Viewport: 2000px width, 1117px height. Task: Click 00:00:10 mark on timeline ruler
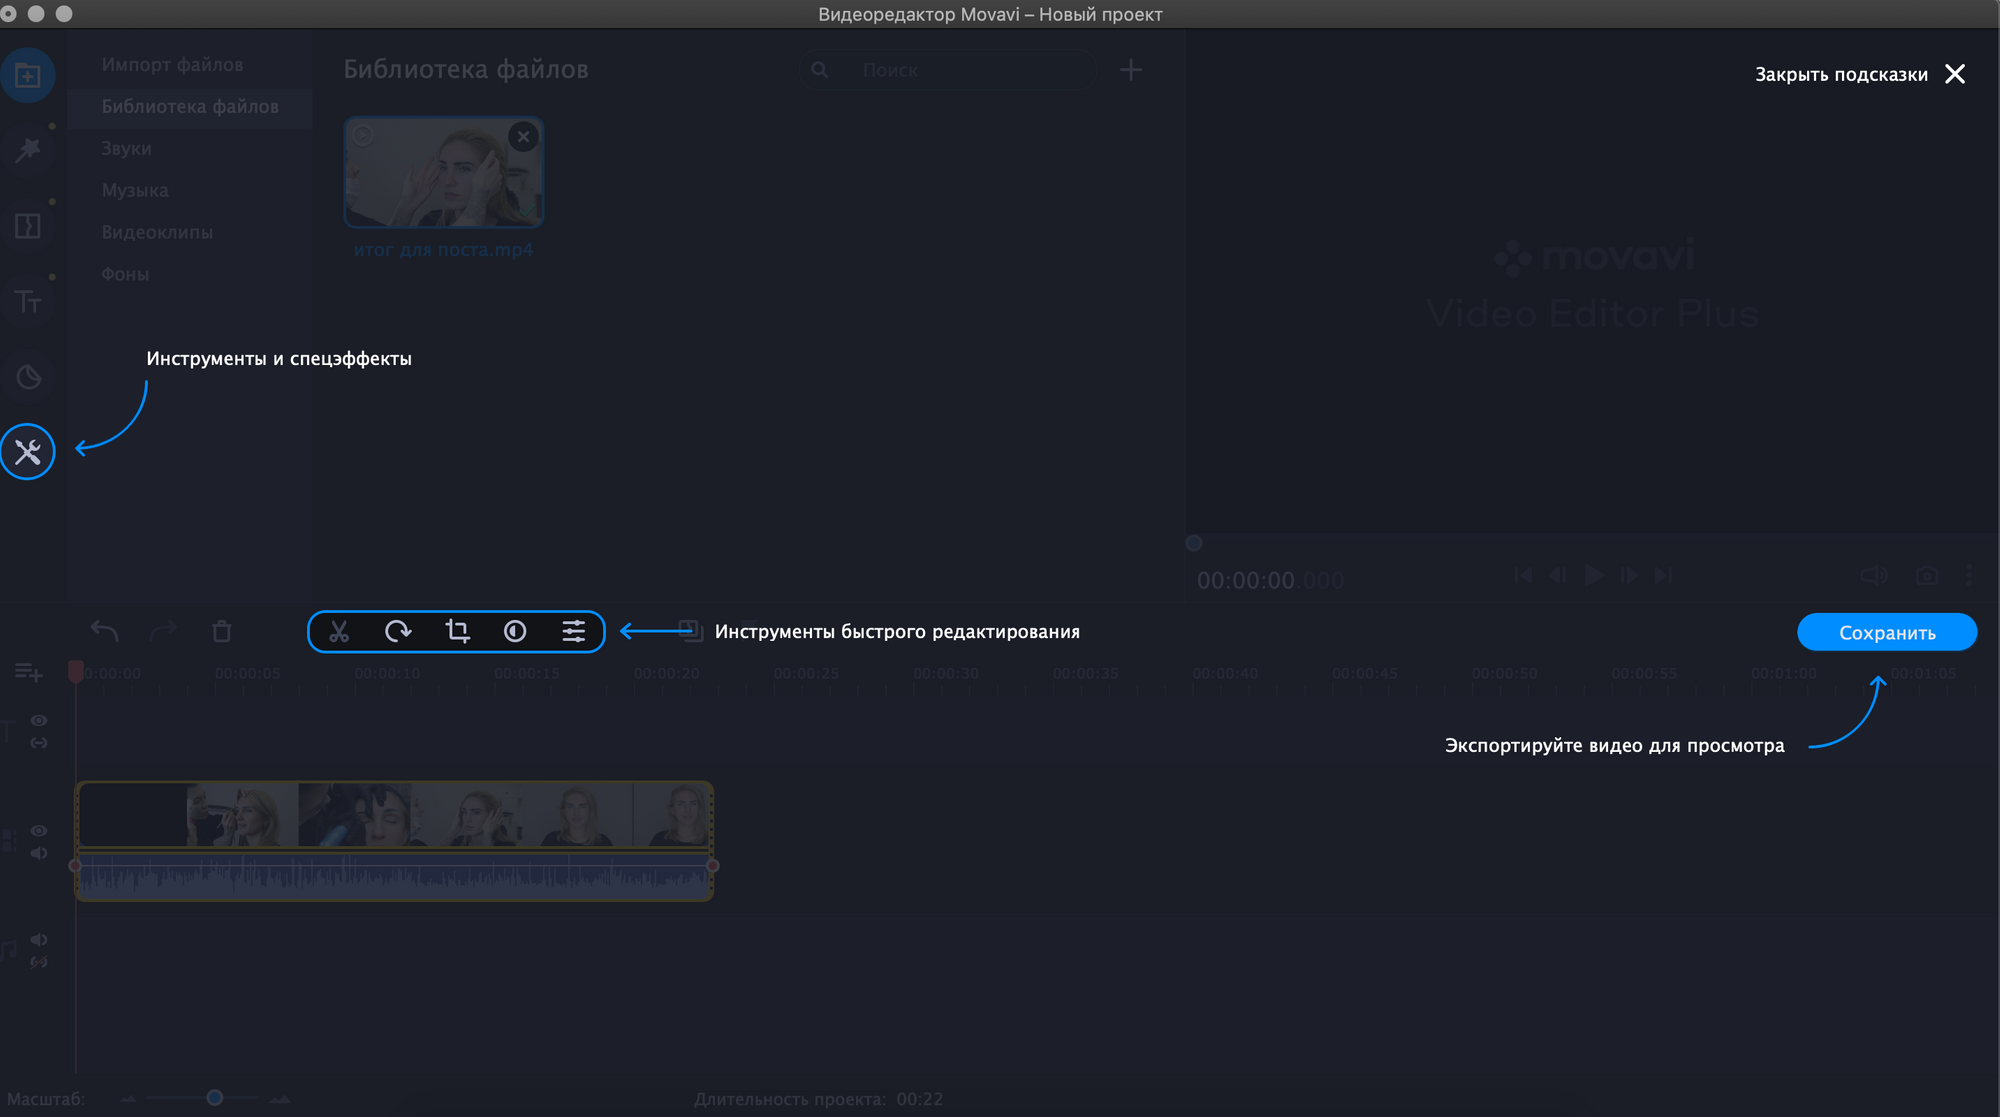point(387,673)
